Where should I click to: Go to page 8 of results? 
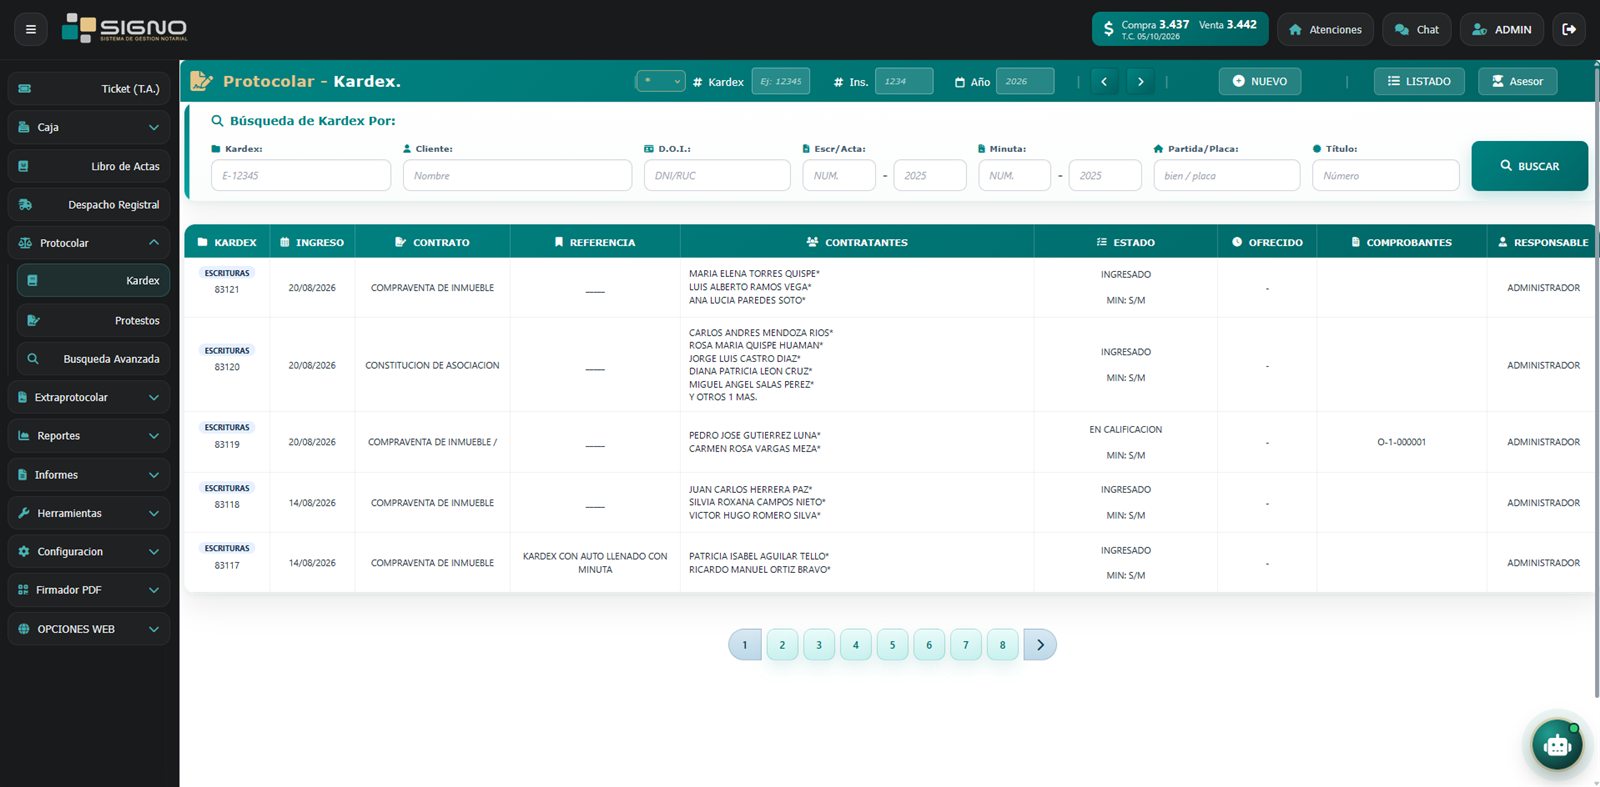(1002, 645)
